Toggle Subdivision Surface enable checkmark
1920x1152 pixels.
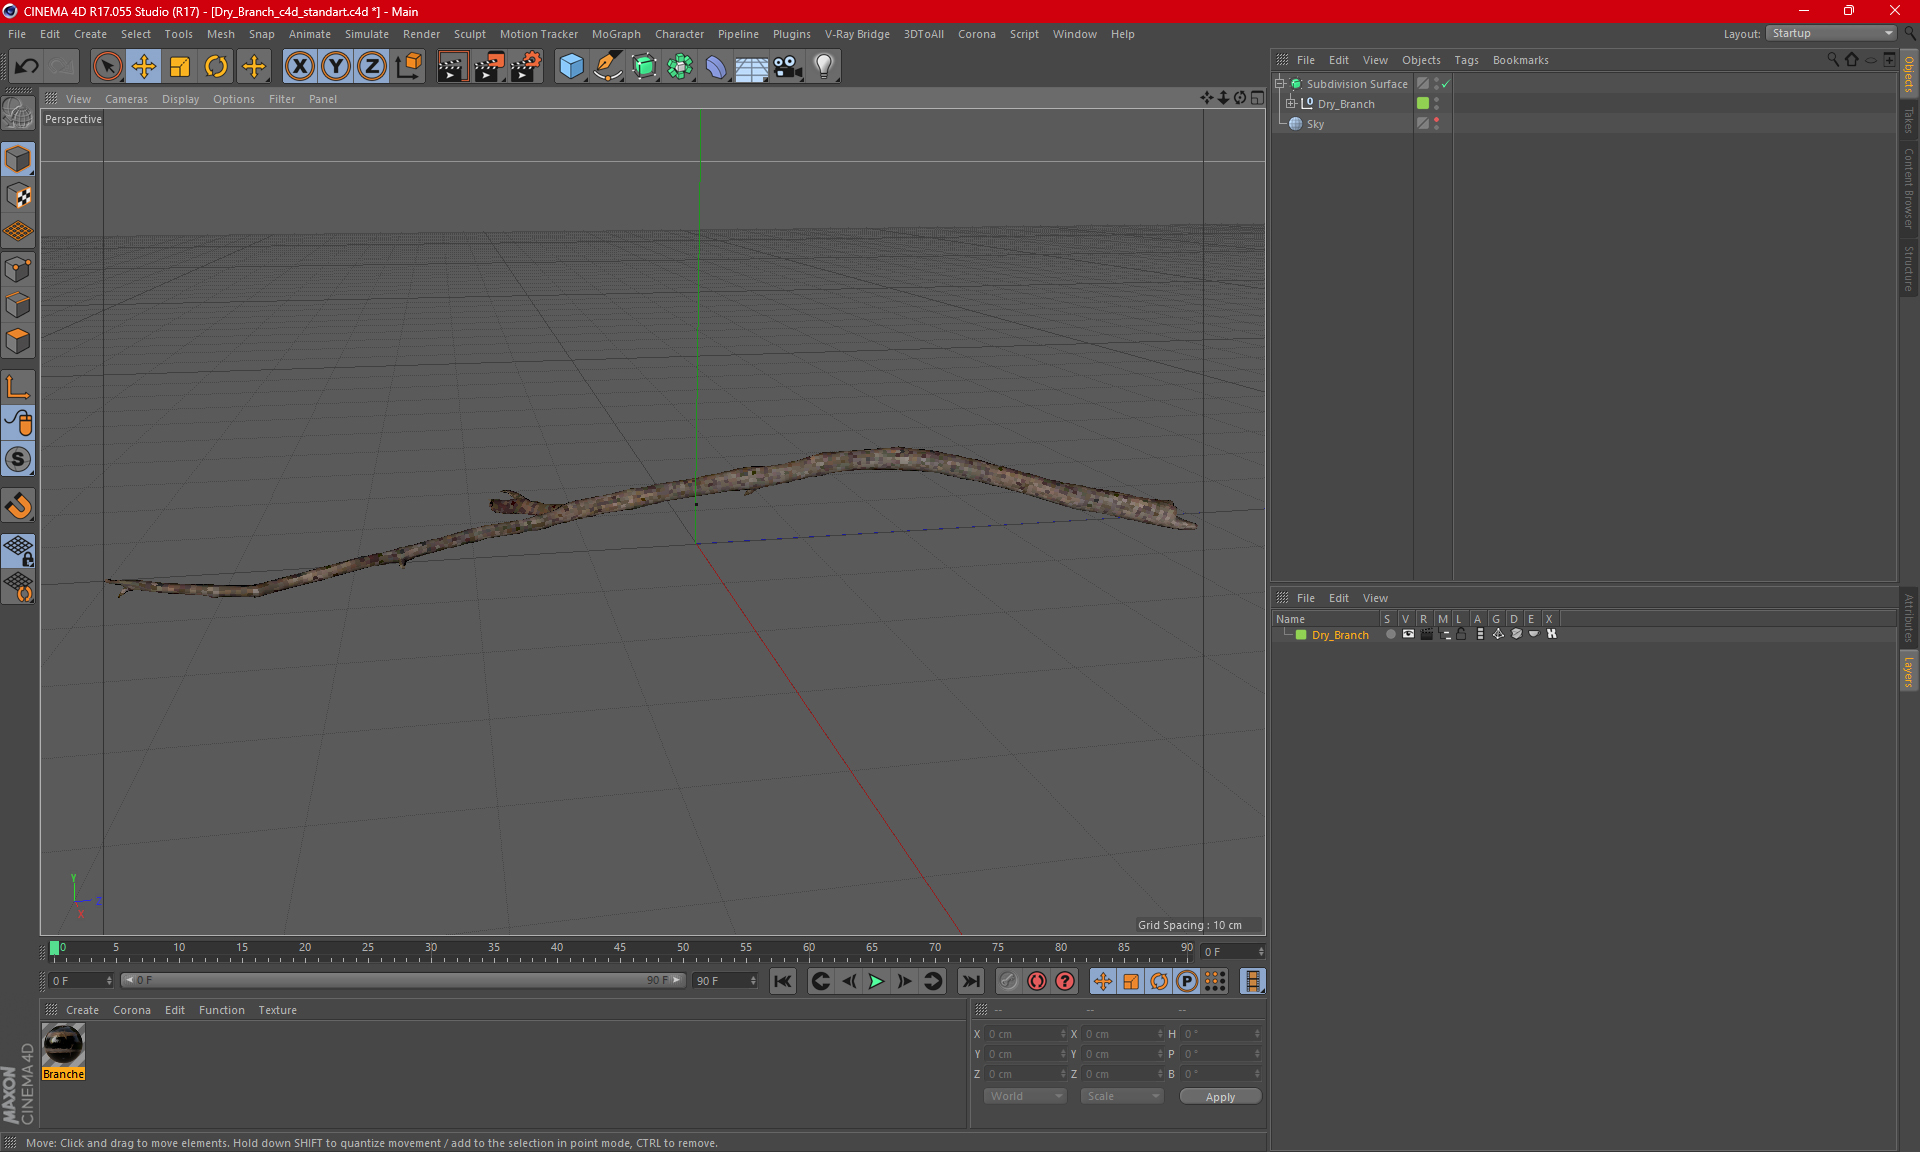click(x=1445, y=84)
